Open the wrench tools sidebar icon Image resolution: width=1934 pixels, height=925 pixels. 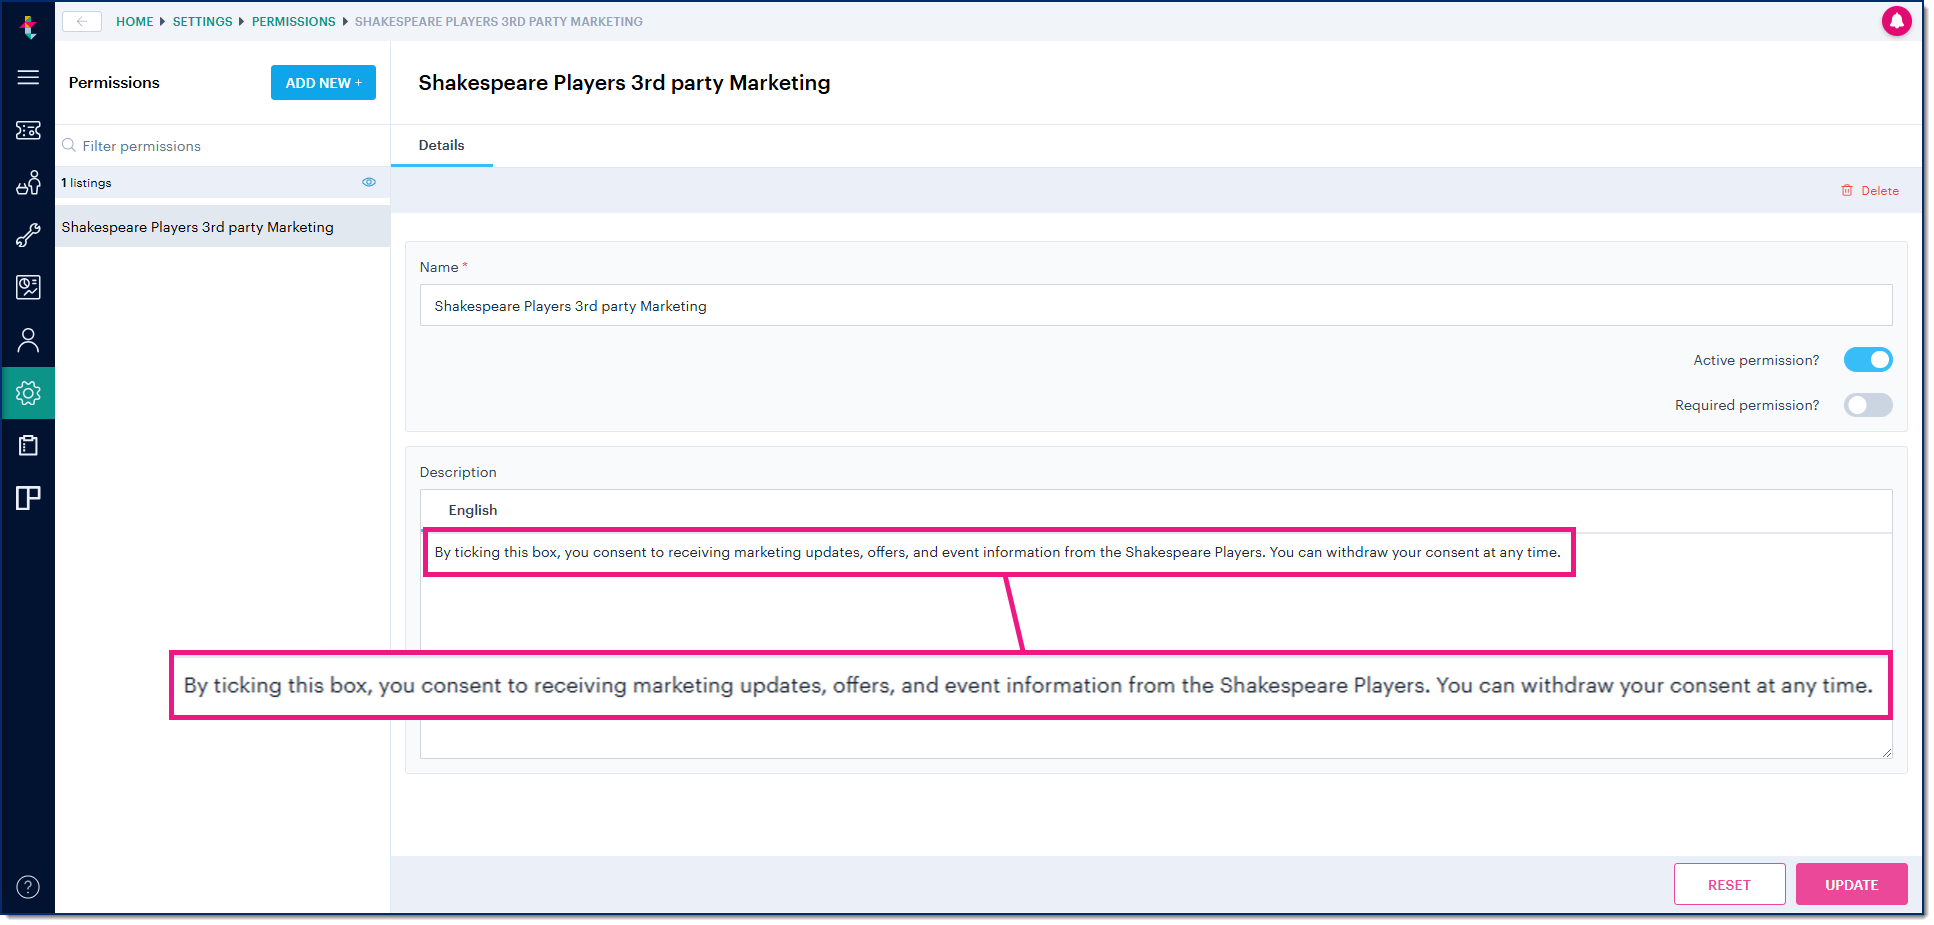click(28, 235)
